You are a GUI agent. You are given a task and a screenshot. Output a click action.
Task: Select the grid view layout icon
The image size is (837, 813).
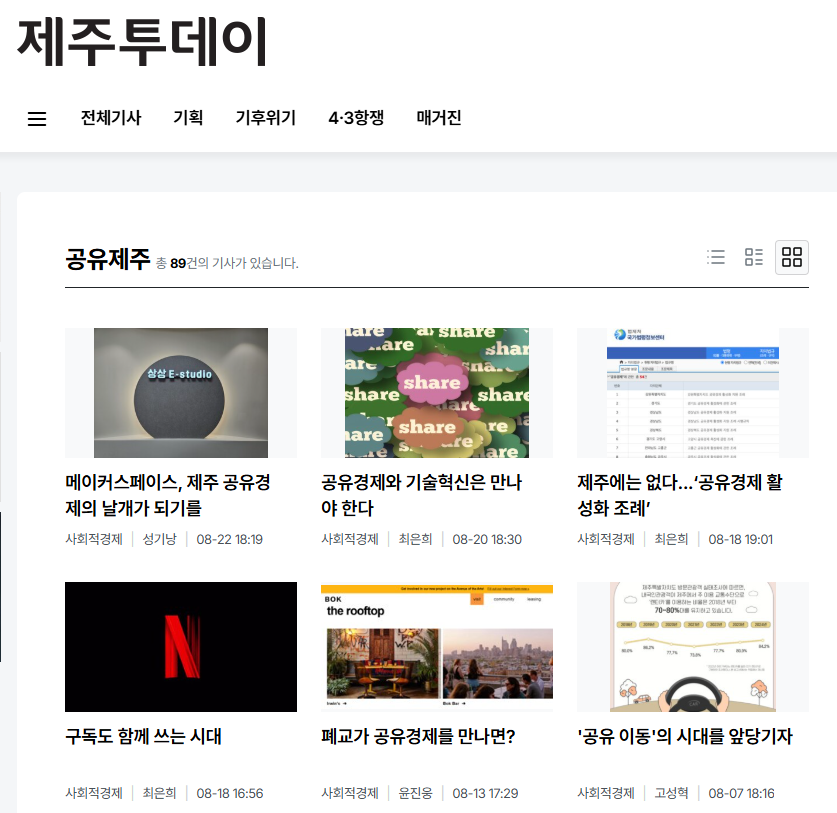(792, 257)
